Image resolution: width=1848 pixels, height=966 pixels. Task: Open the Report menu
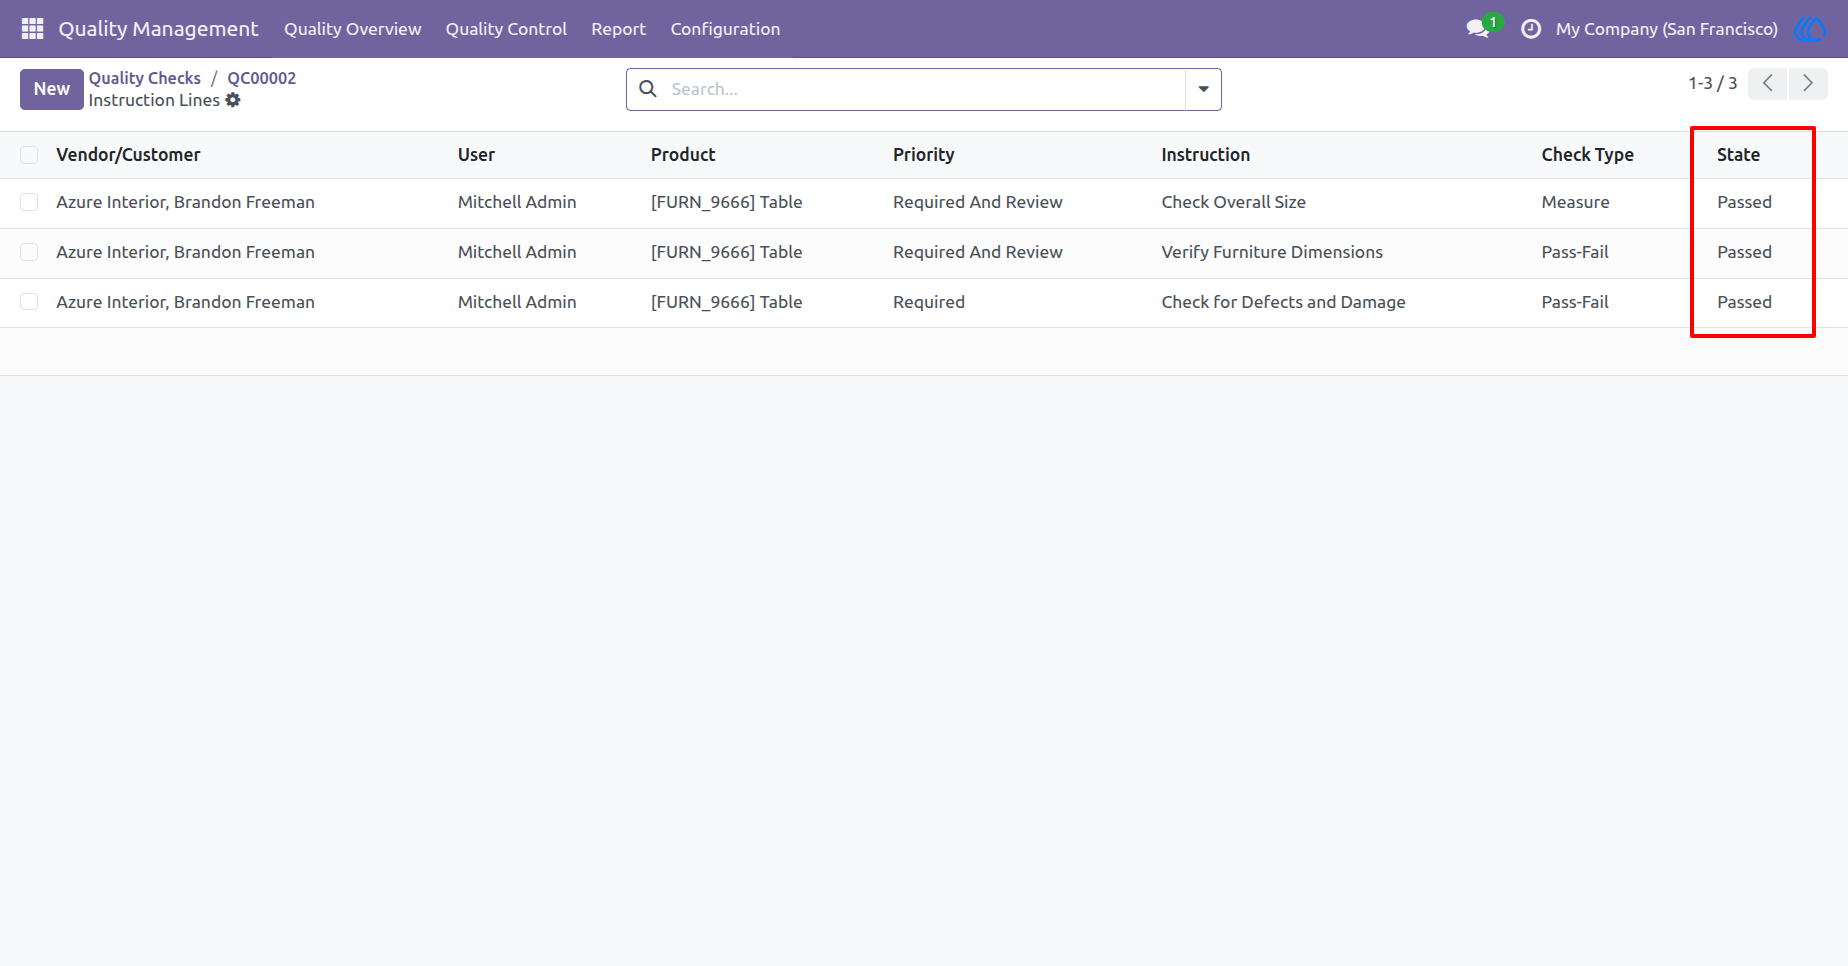pyautogui.click(x=618, y=29)
